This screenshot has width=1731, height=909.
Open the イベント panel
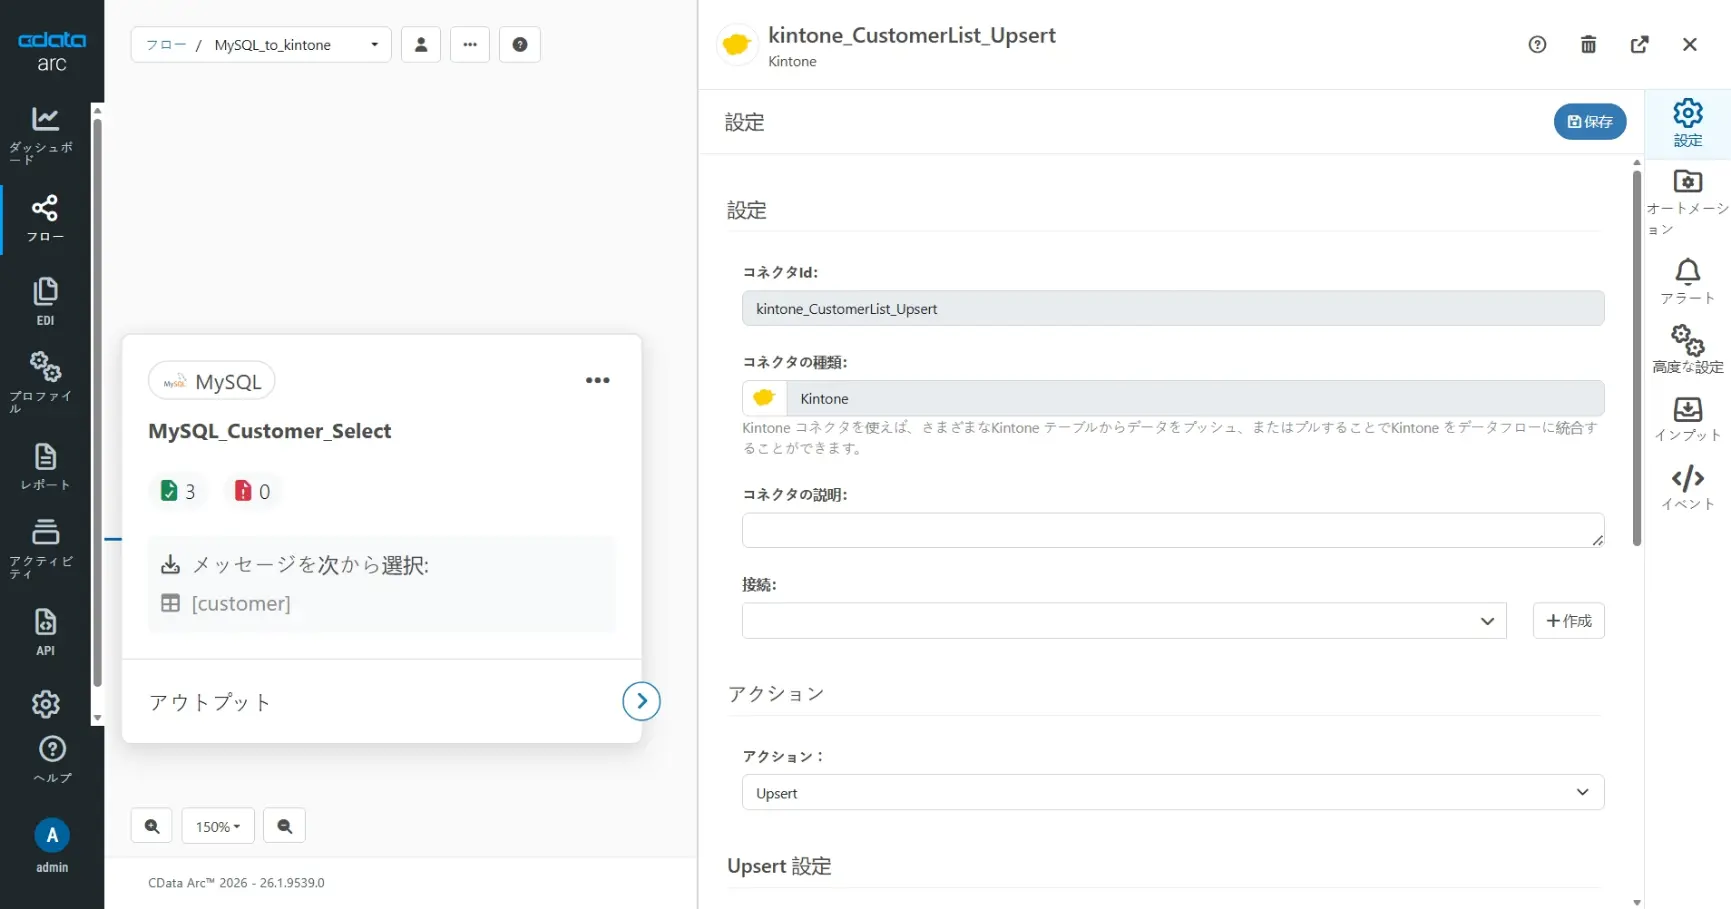tap(1687, 487)
